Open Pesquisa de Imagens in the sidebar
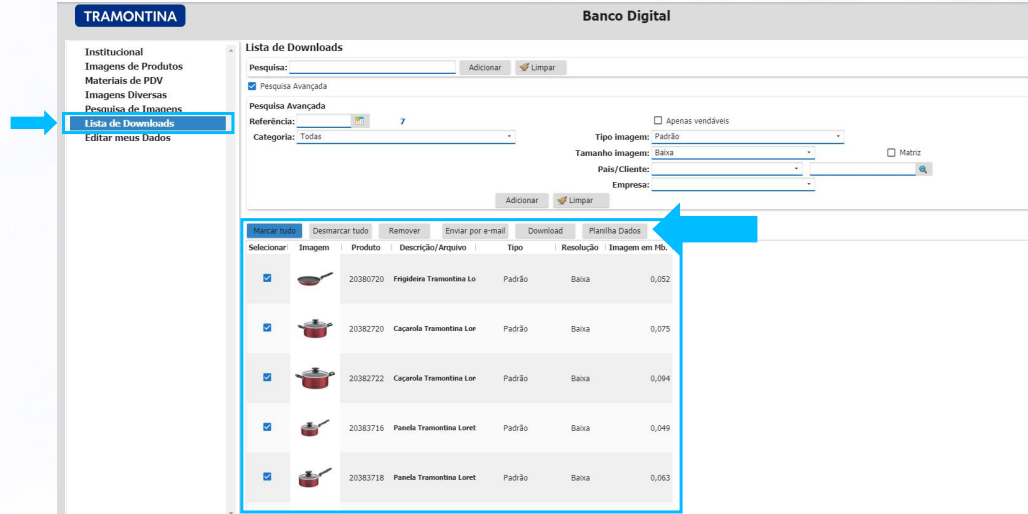 tap(134, 109)
